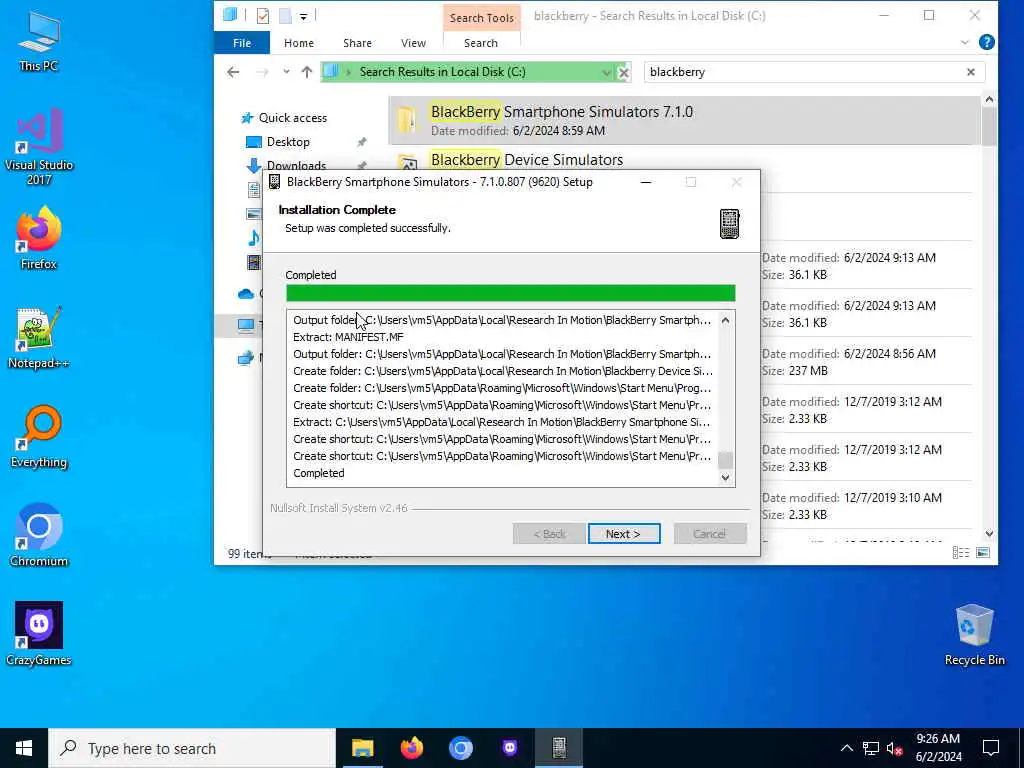Click the green installation progress bar

(511, 293)
